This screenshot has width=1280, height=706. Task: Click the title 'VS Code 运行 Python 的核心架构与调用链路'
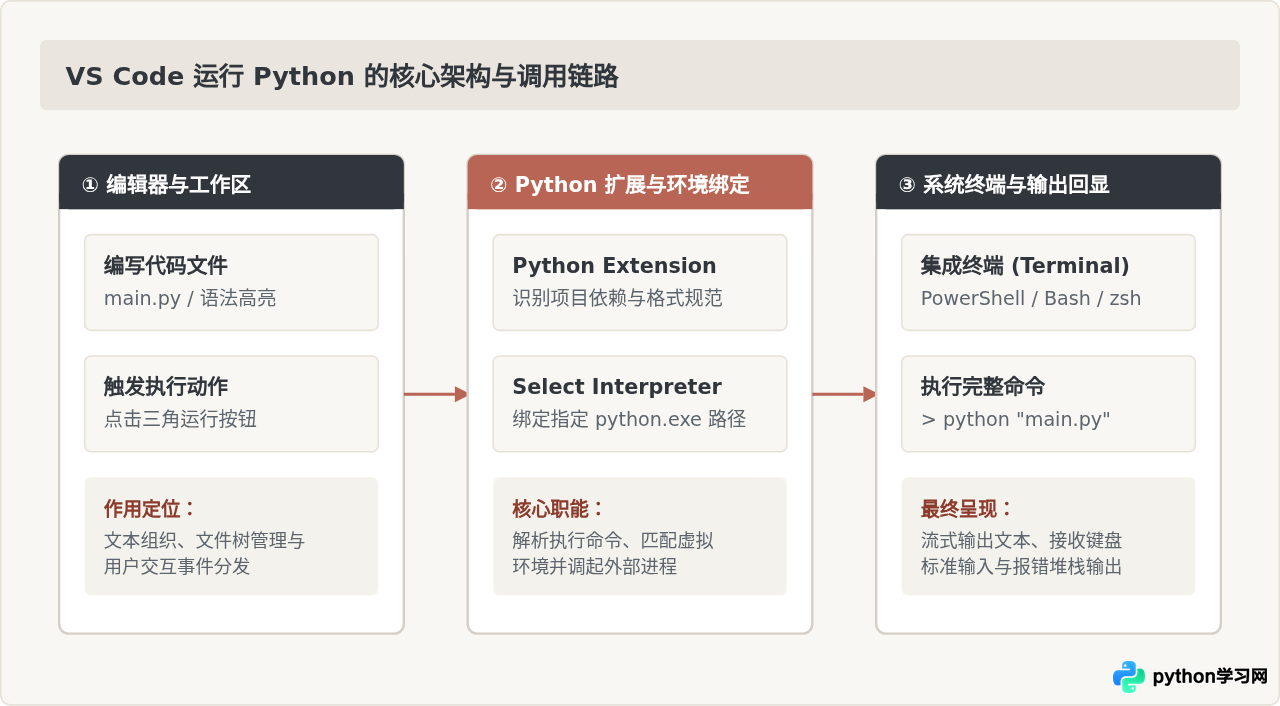point(342,76)
